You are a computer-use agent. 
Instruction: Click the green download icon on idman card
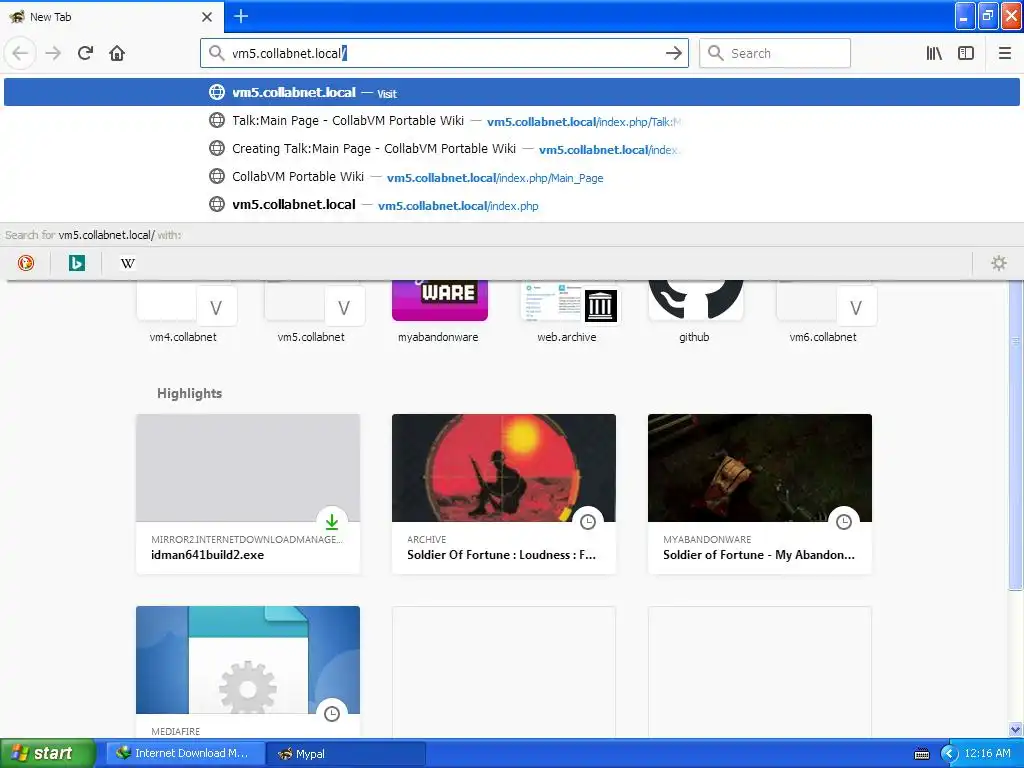point(332,521)
